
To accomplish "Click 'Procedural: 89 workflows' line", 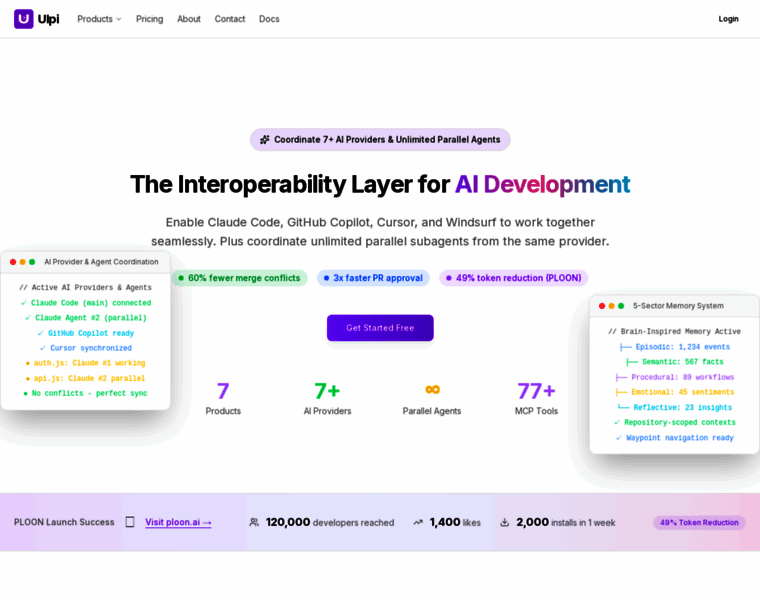I will tap(675, 377).
